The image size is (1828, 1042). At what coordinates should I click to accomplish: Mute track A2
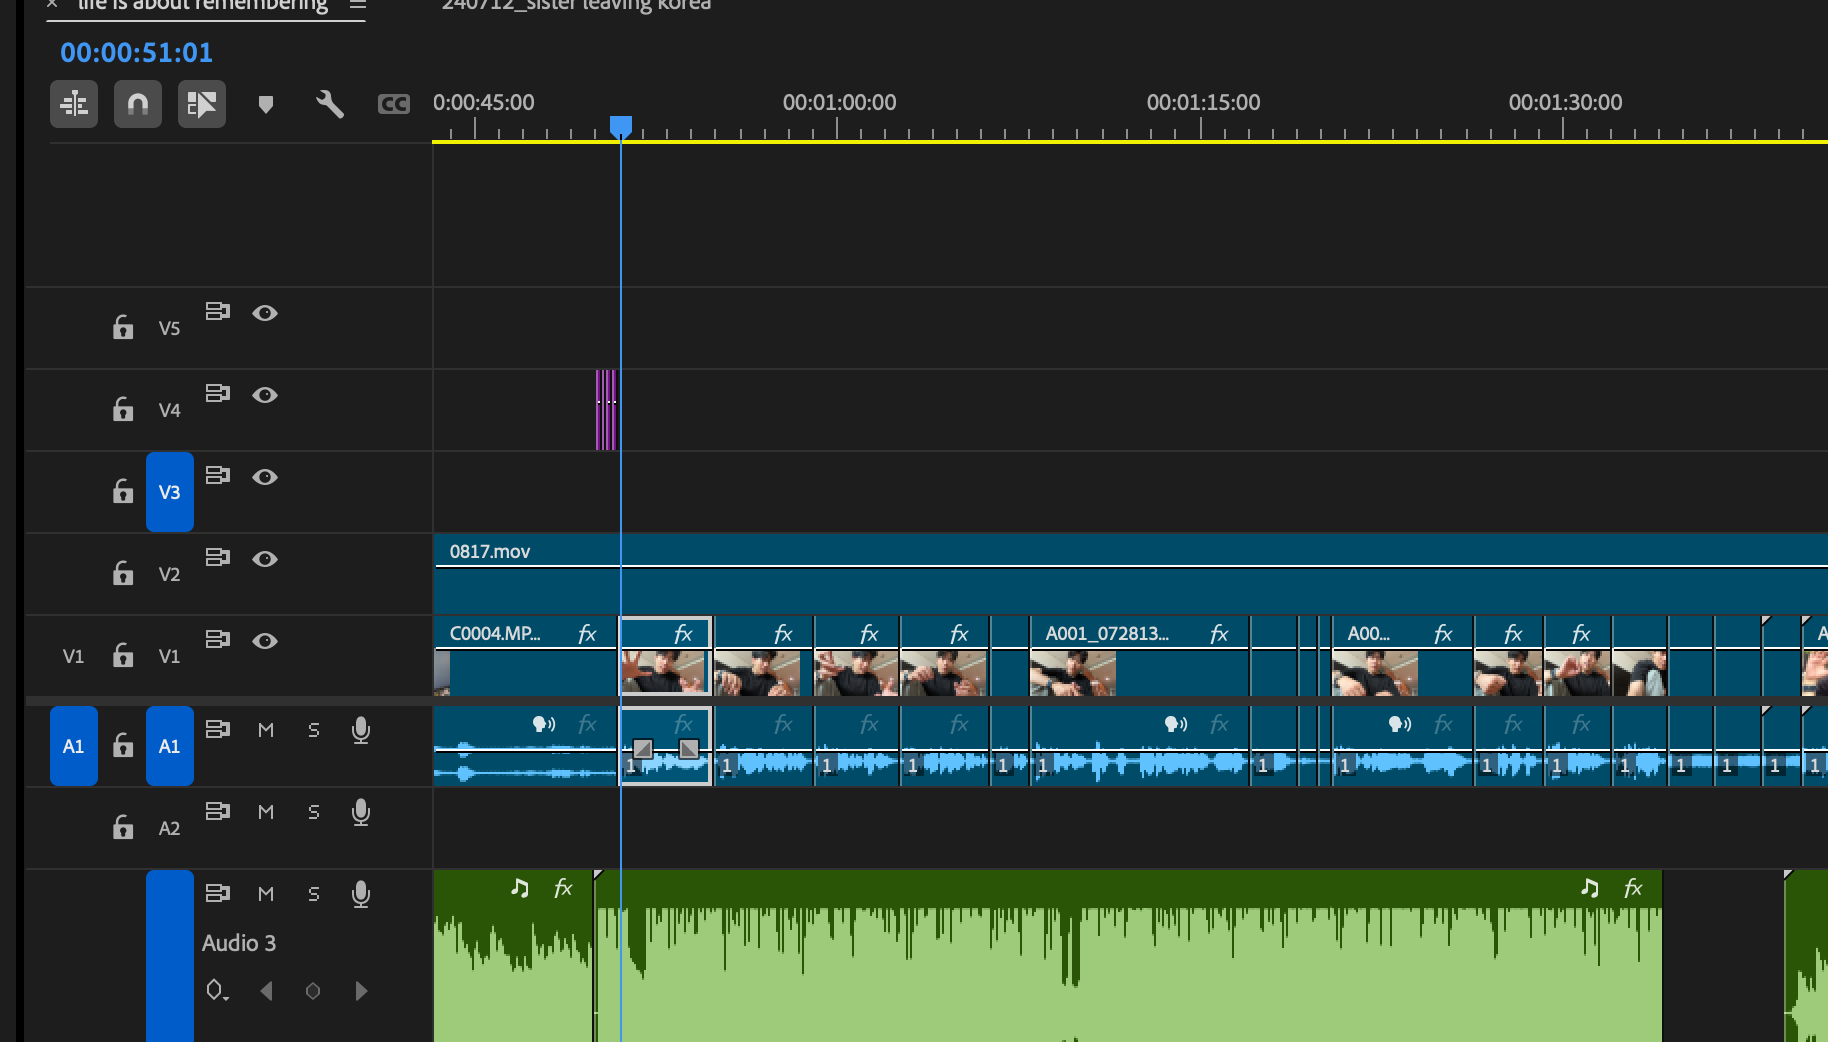coord(266,812)
